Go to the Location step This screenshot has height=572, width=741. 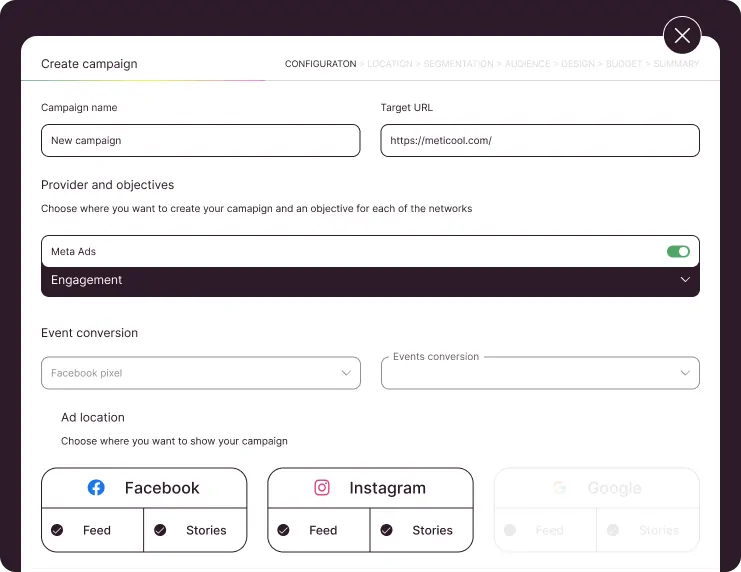[390, 64]
